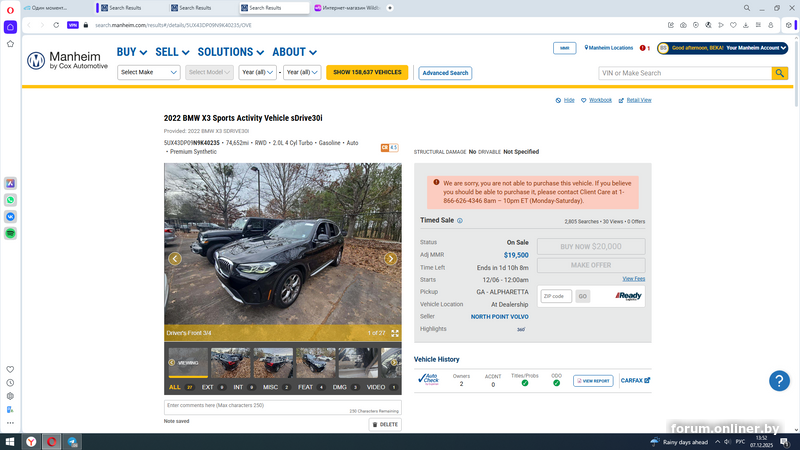This screenshot has width=800, height=450.
Task: Reload the page
Action: (x=56, y=25)
